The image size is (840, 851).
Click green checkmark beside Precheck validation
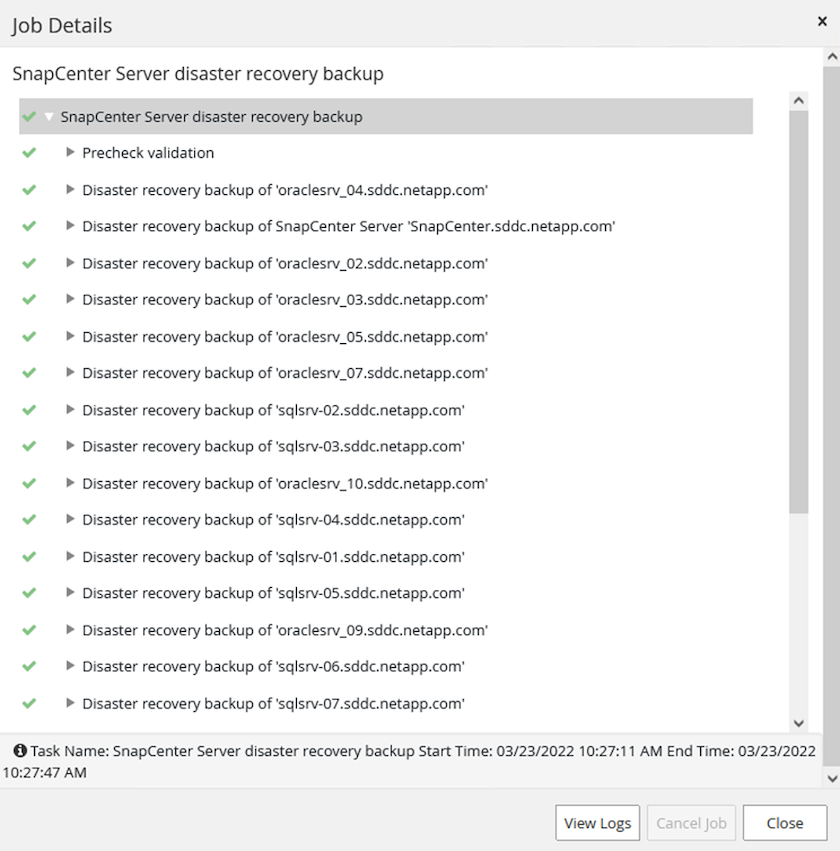point(29,153)
